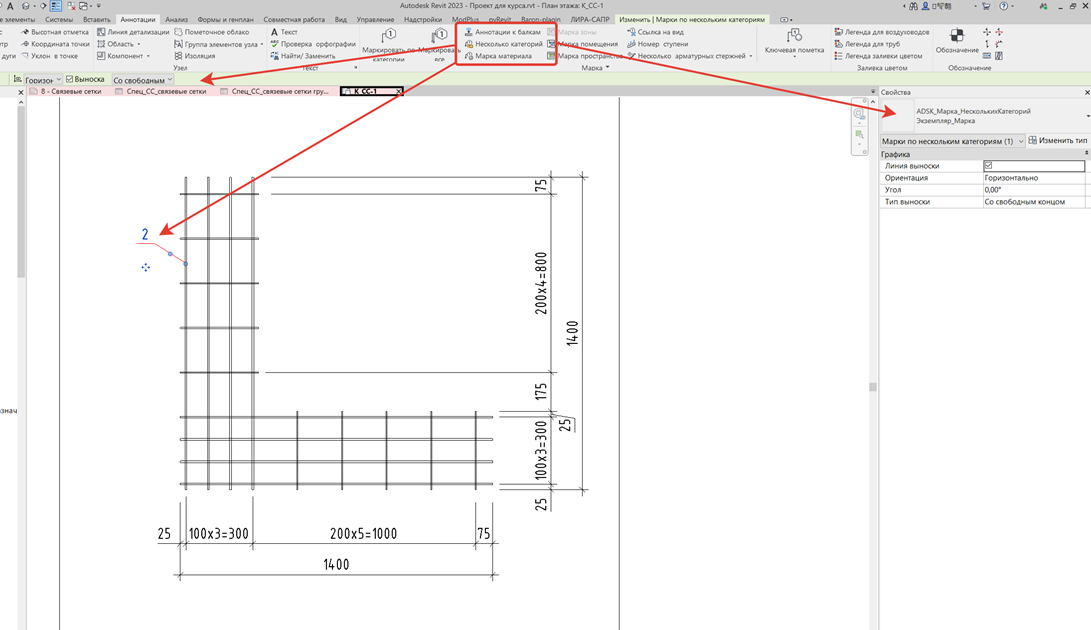Open the ЛИРА-САПР ribbon tab

589,19
